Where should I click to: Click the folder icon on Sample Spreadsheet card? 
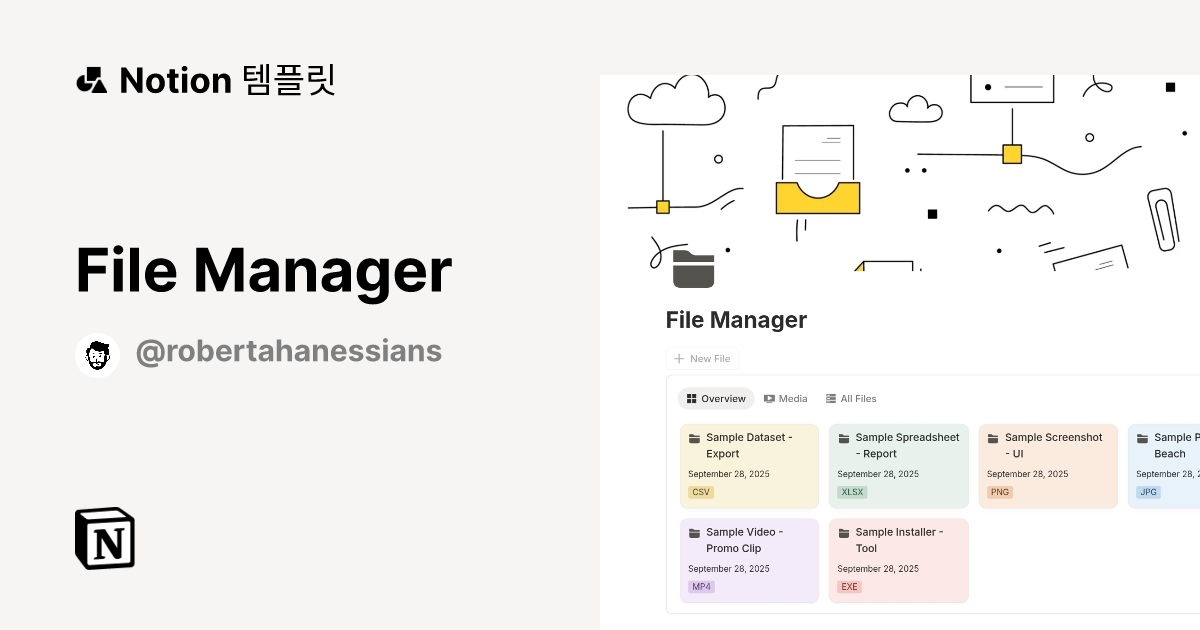(x=845, y=437)
